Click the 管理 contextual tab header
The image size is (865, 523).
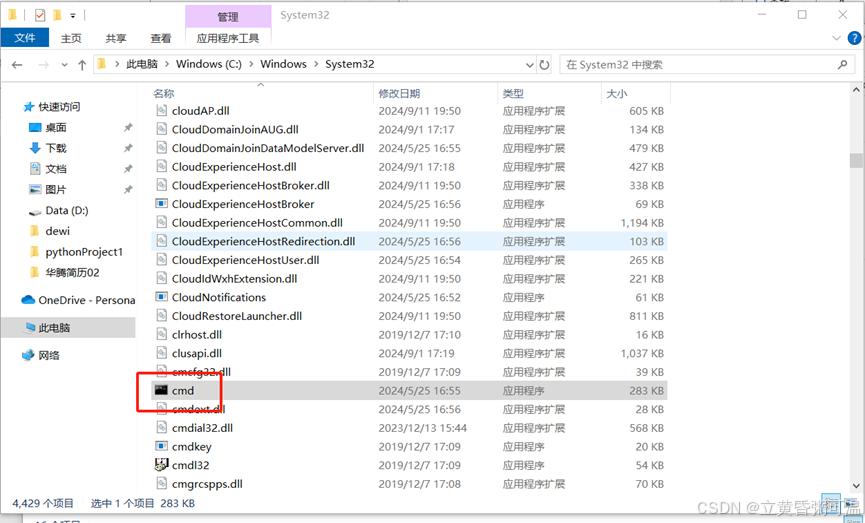[228, 17]
